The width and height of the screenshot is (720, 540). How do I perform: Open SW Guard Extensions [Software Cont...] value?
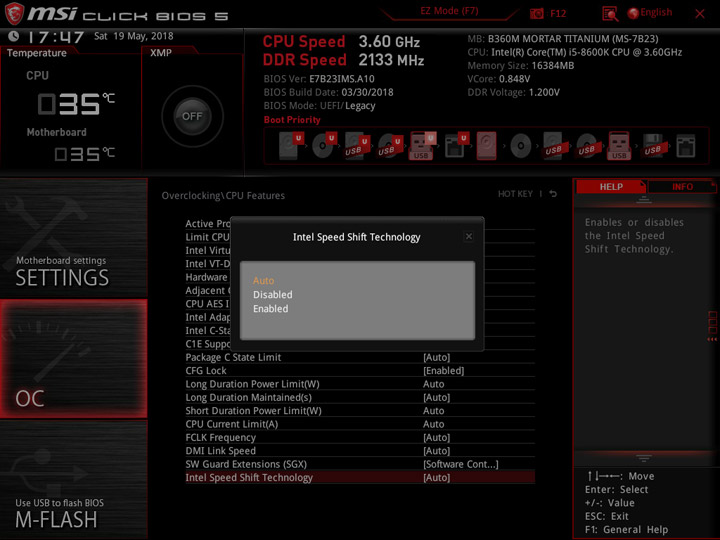click(x=461, y=464)
